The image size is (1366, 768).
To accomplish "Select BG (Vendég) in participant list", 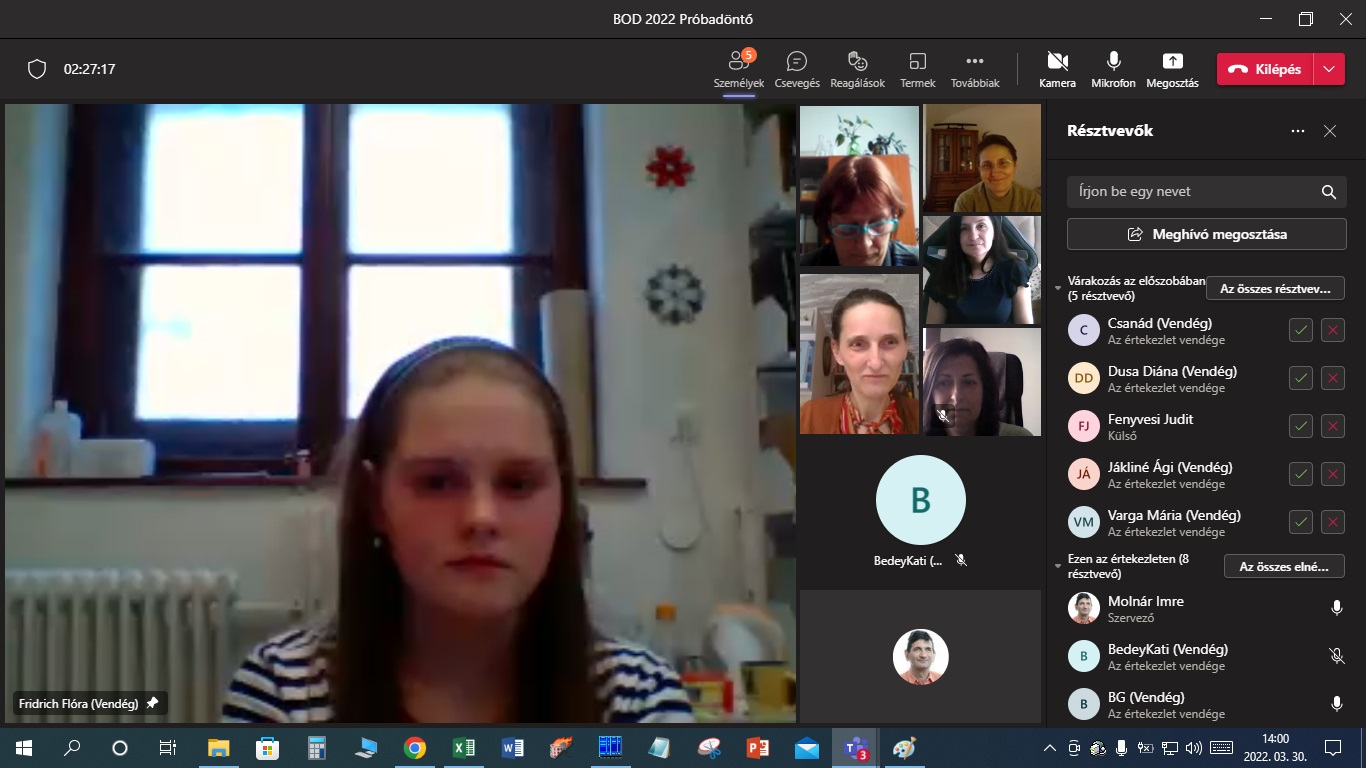I will click(1206, 704).
